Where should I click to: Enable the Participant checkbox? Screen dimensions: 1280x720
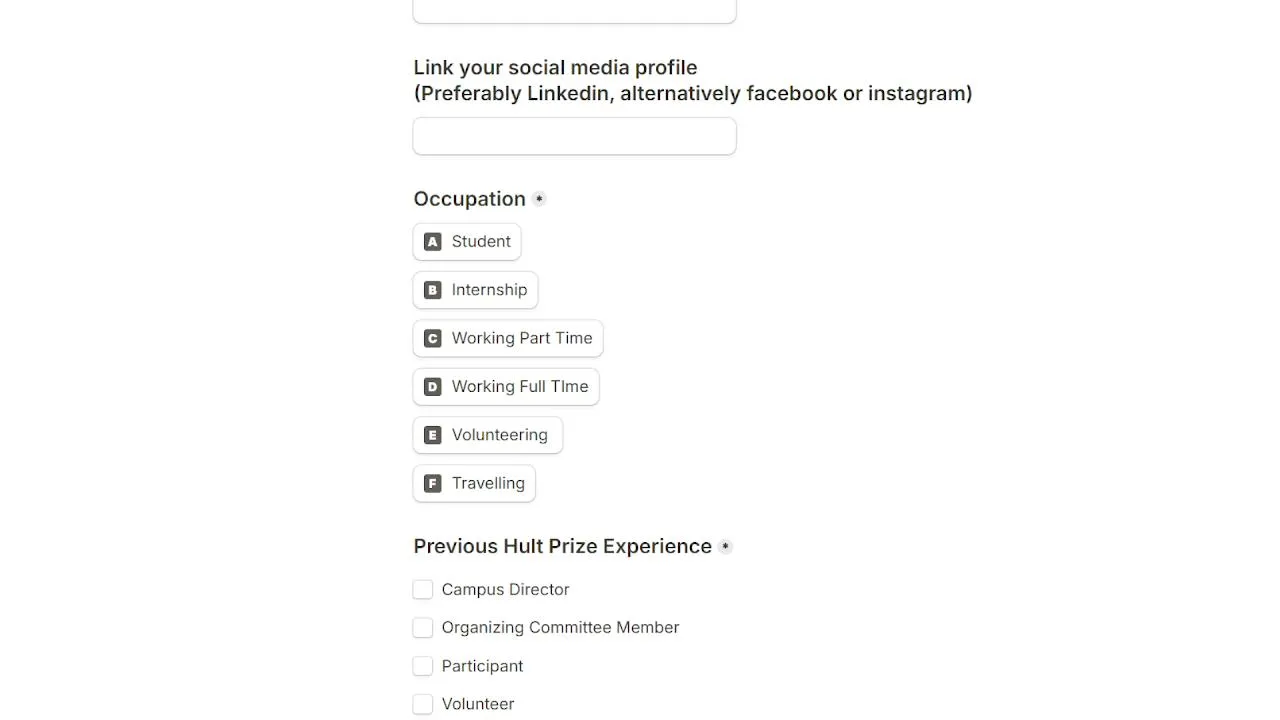[x=423, y=666]
